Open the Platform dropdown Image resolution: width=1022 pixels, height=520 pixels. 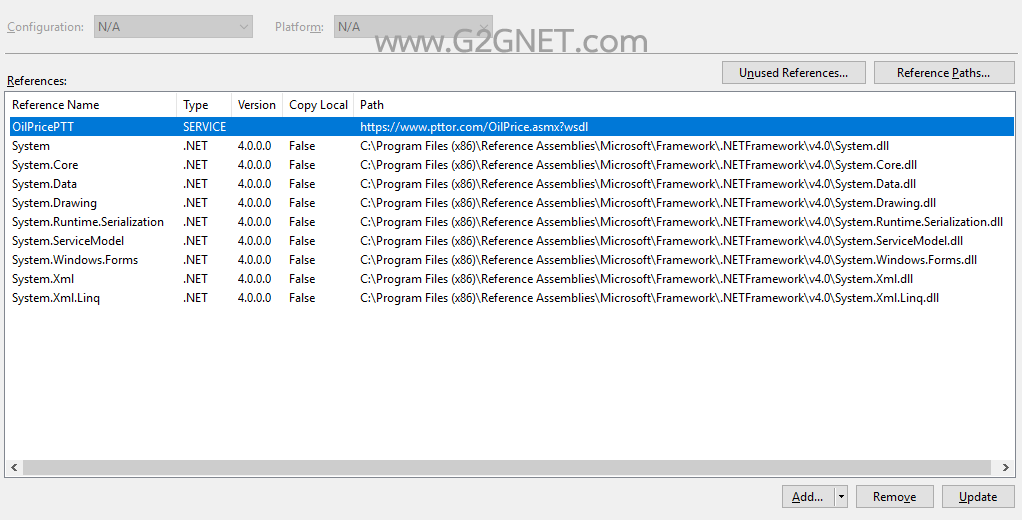coord(413,27)
